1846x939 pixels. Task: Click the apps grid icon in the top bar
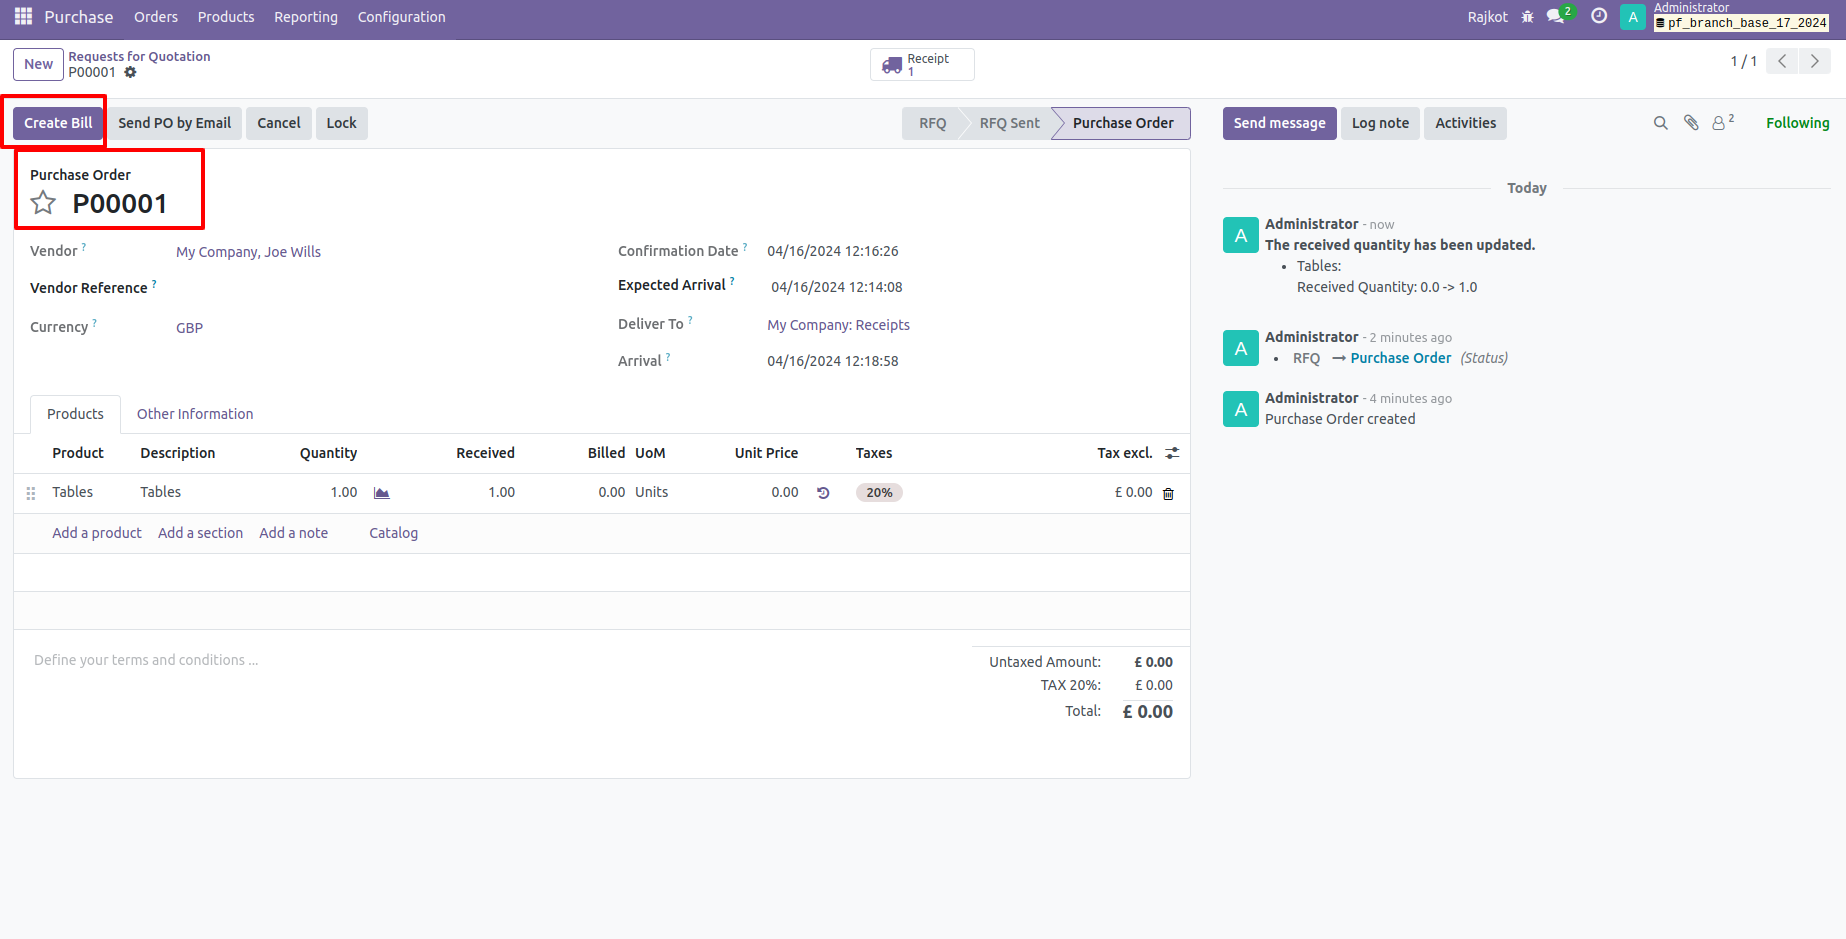pyautogui.click(x=22, y=16)
